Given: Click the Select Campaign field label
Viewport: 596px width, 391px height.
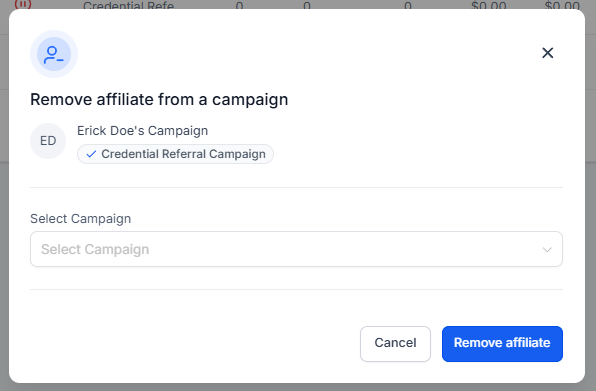Looking at the screenshot, I should pyautogui.click(x=81, y=219).
